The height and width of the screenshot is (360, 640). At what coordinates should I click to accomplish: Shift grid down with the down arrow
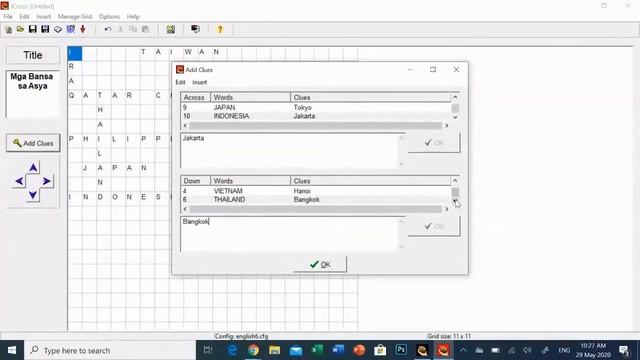[x=33, y=195]
